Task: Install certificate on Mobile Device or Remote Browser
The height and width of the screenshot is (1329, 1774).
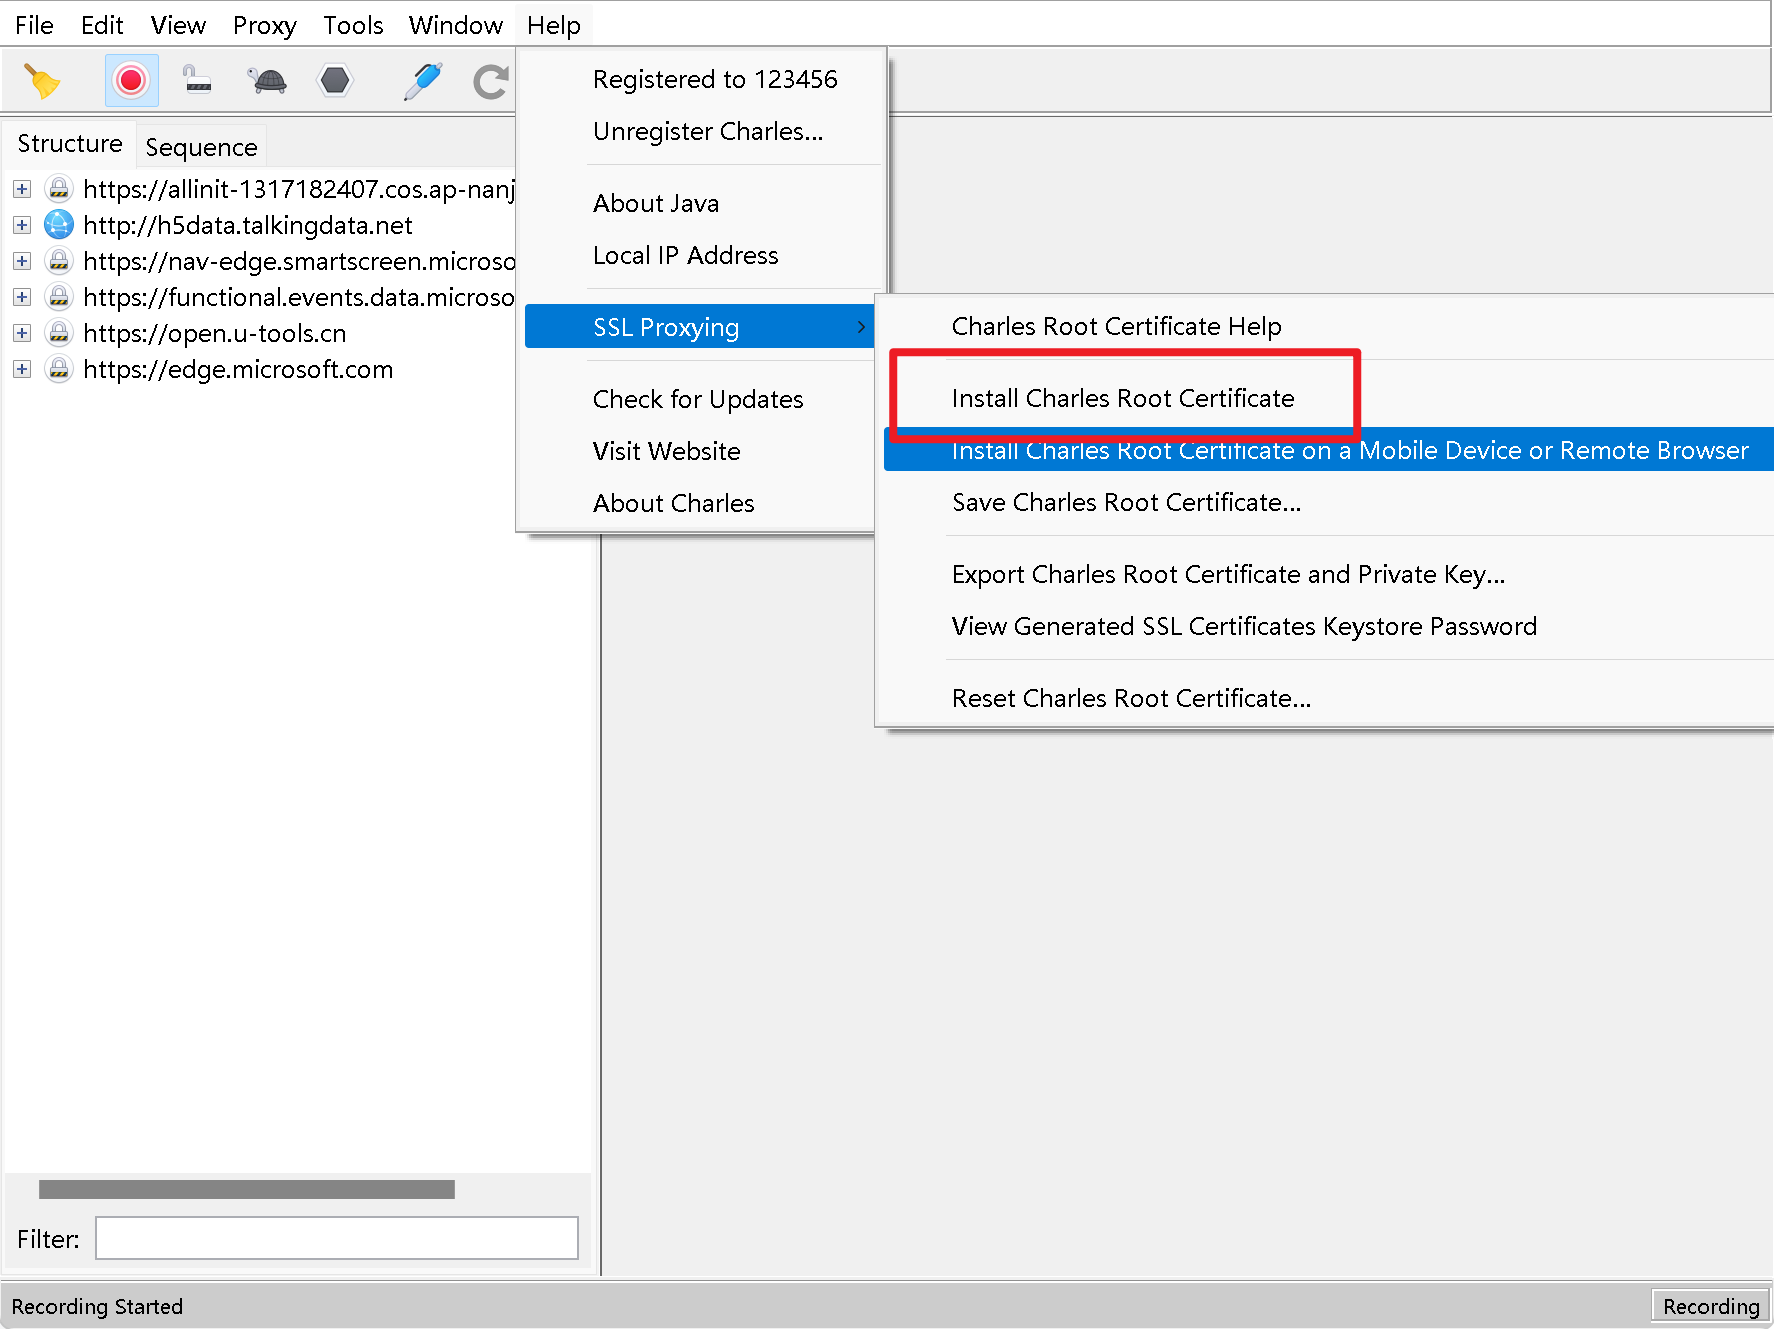Action: click(1328, 450)
